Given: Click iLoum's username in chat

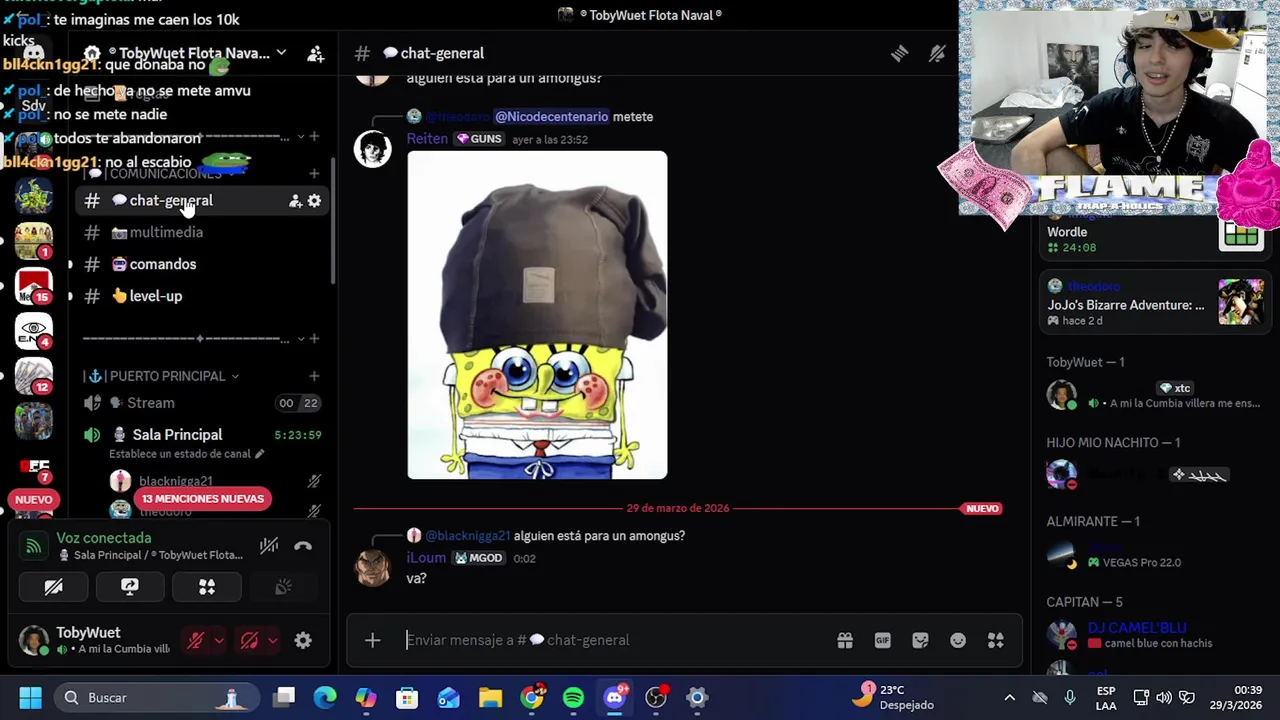Looking at the screenshot, I should click(426, 558).
